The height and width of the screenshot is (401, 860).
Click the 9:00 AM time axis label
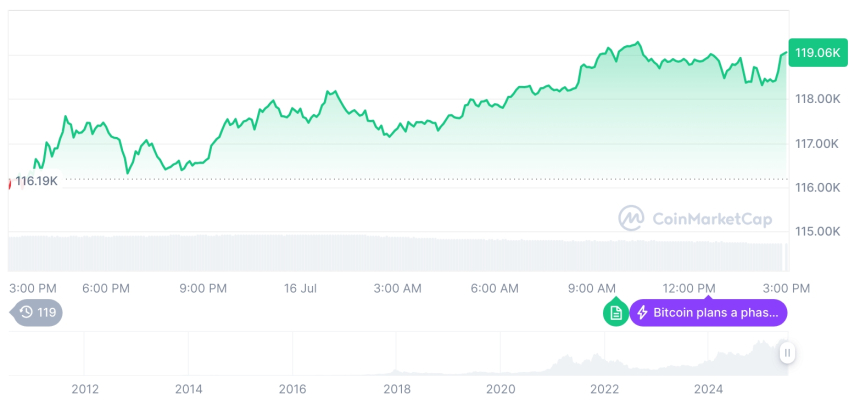[592, 288]
